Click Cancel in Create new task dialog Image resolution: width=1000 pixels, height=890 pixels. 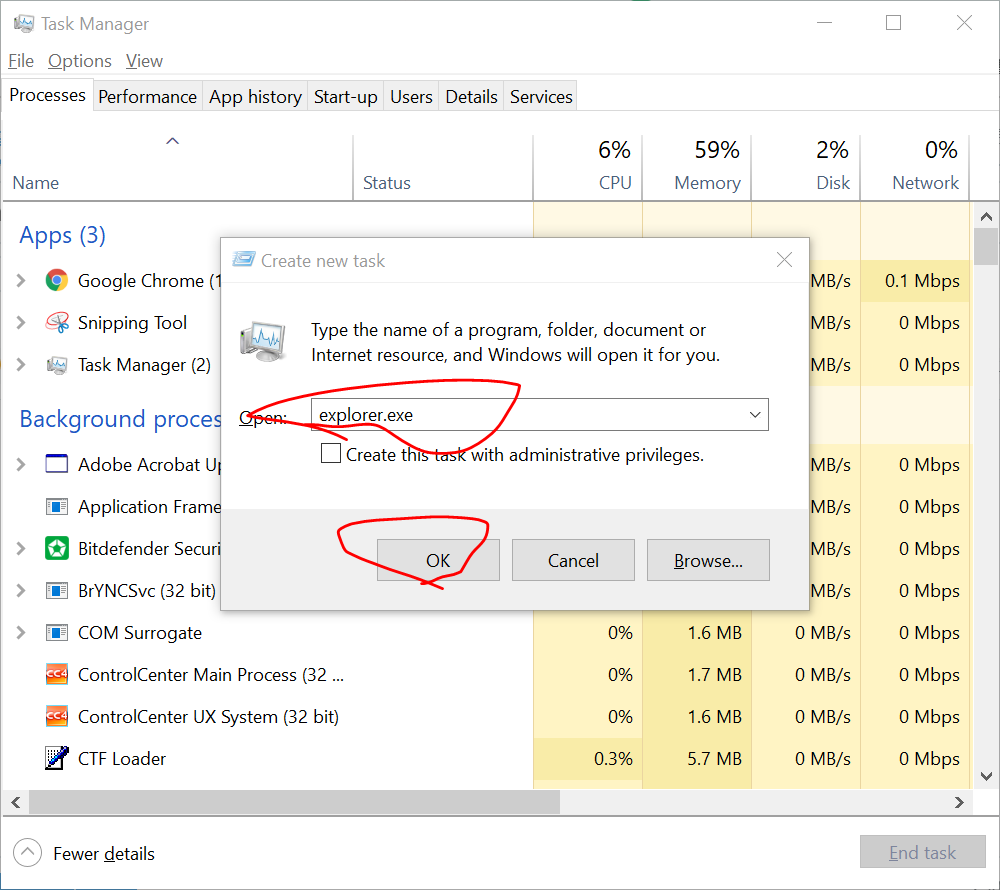(x=573, y=560)
